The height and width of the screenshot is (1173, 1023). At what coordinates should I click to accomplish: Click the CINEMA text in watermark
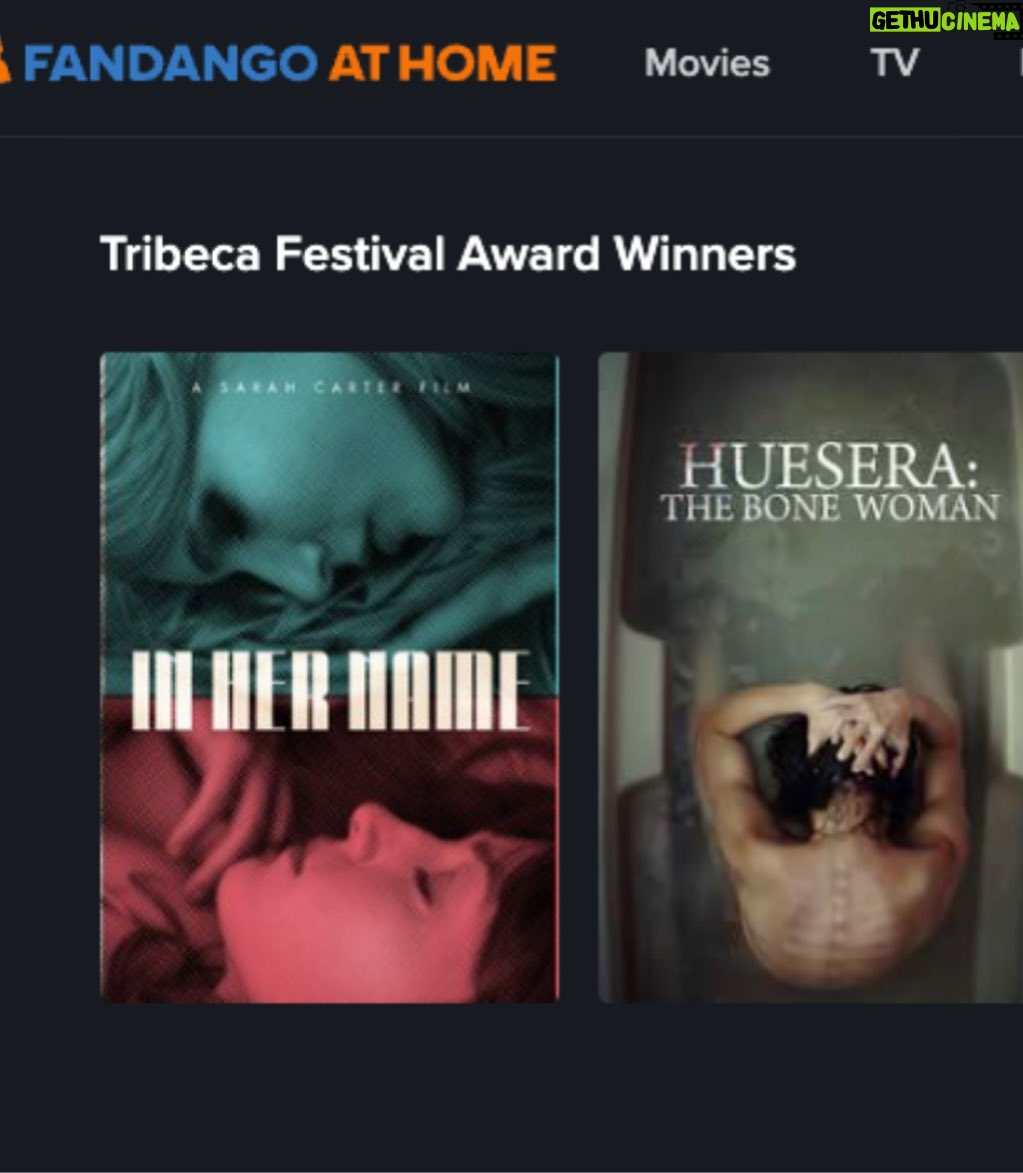click(980, 22)
